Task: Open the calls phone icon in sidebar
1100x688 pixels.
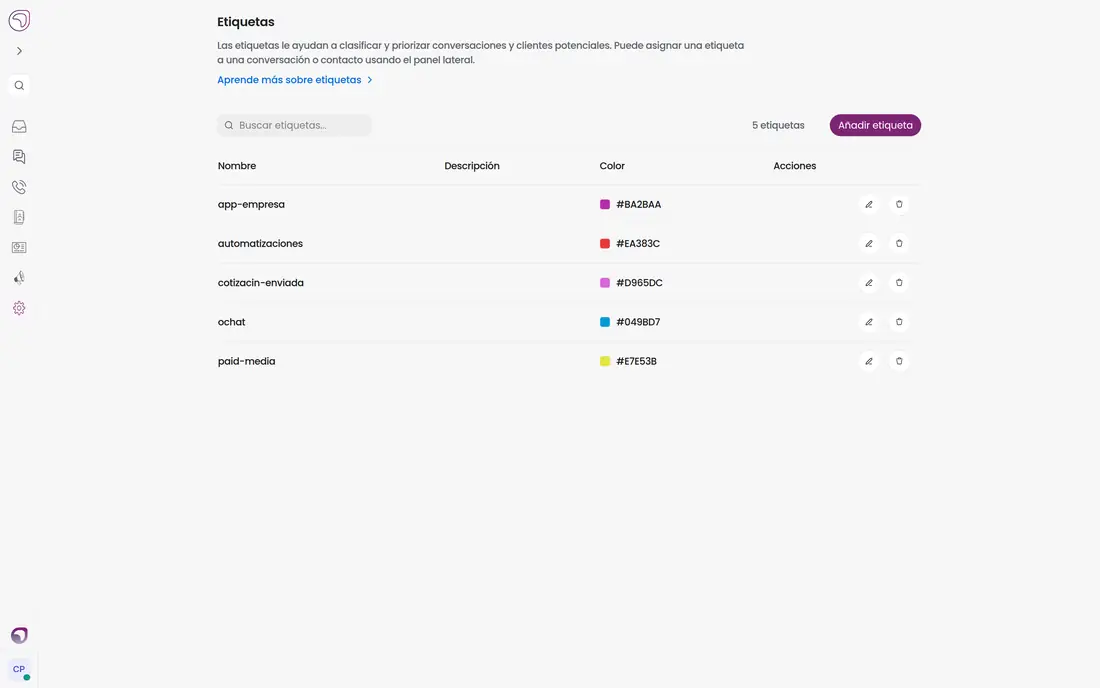Action: coord(20,187)
